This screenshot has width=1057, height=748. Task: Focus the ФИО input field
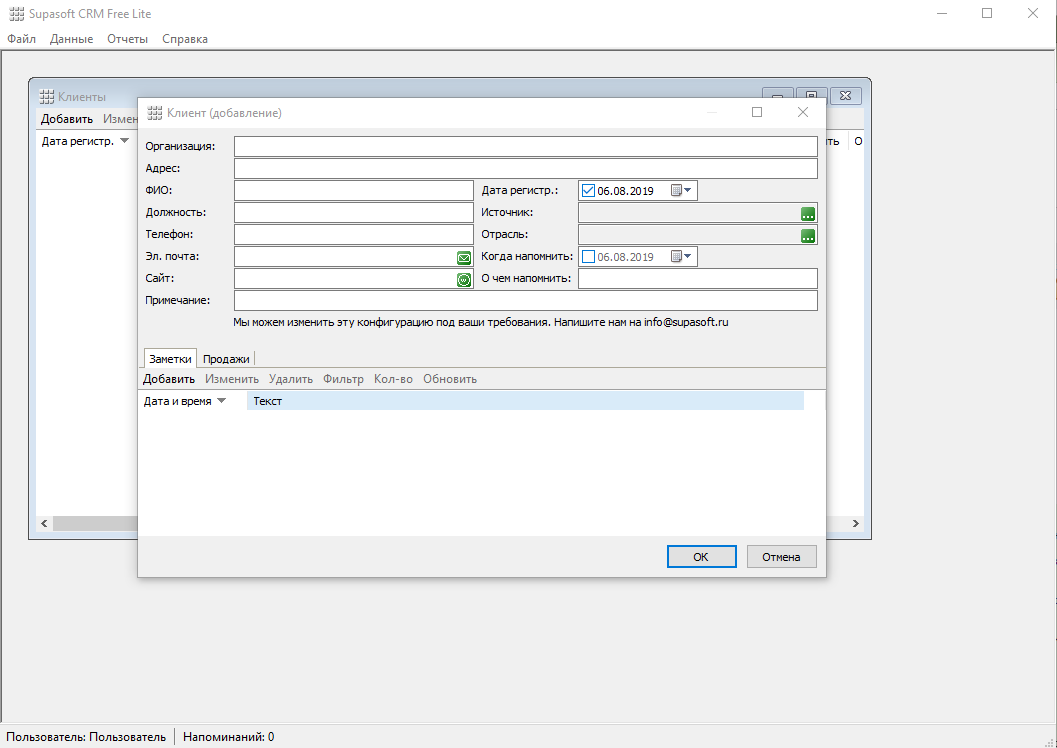tap(354, 191)
